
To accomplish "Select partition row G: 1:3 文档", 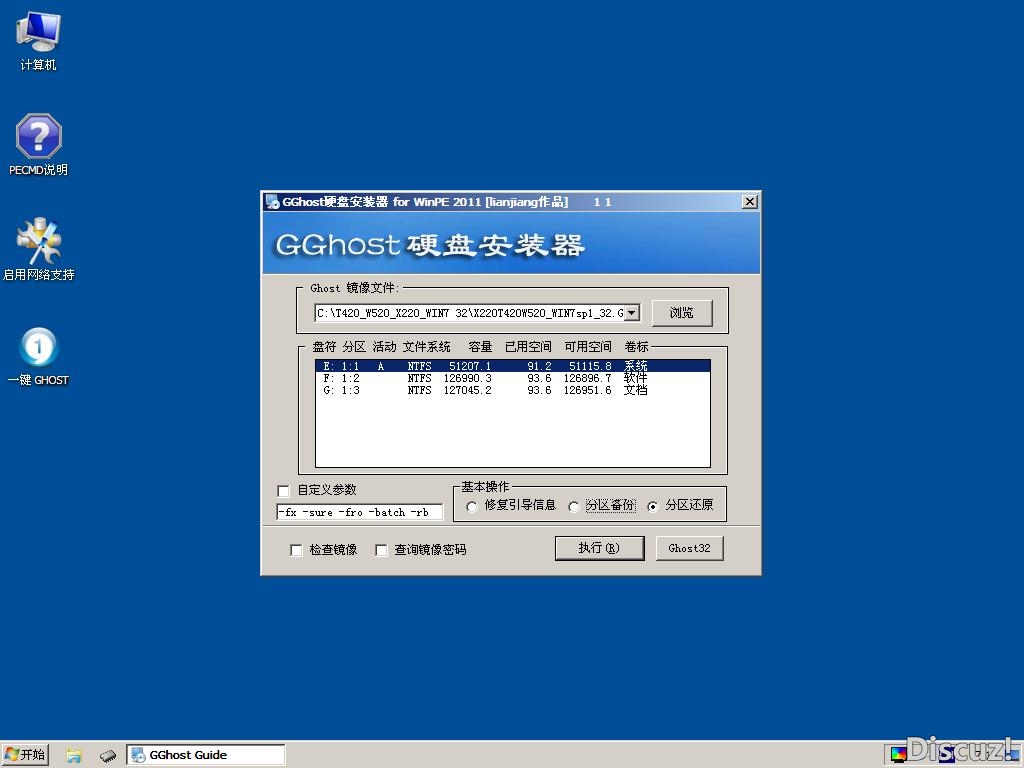I will pos(513,390).
